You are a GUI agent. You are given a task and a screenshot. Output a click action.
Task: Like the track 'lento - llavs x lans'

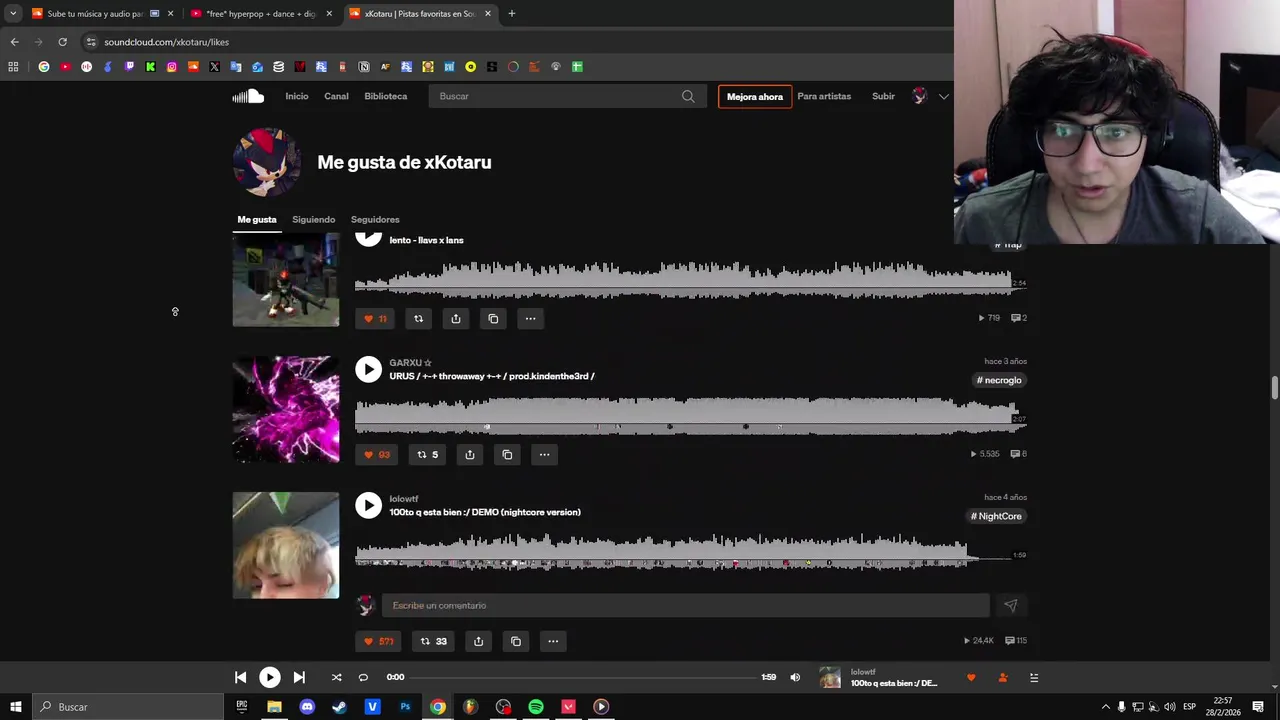click(375, 318)
